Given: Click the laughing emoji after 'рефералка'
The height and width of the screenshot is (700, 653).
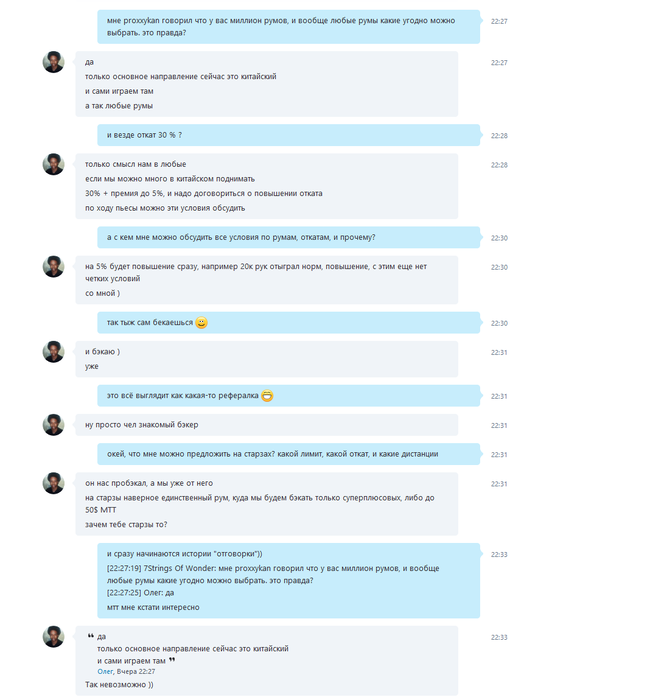Looking at the screenshot, I should pos(267,396).
